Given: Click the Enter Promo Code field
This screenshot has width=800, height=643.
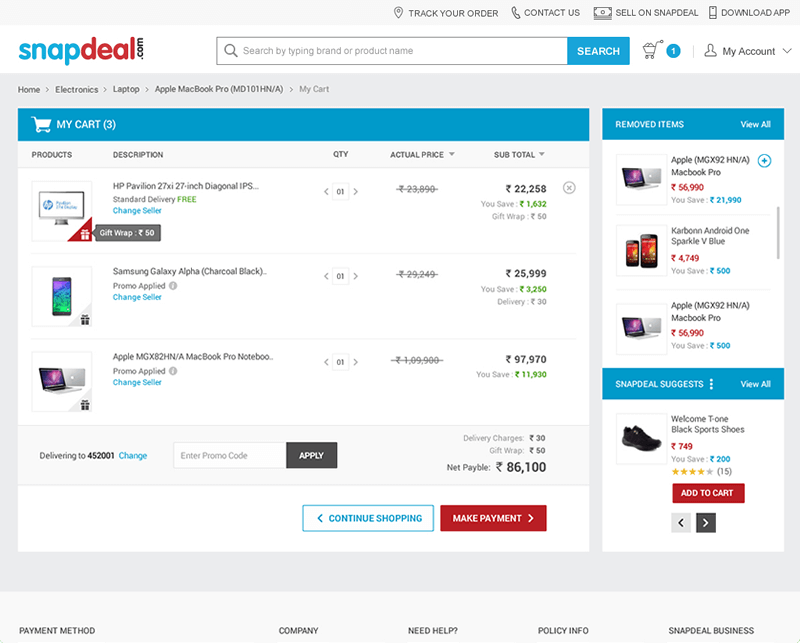Looking at the screenshot, I should [229, 455].
